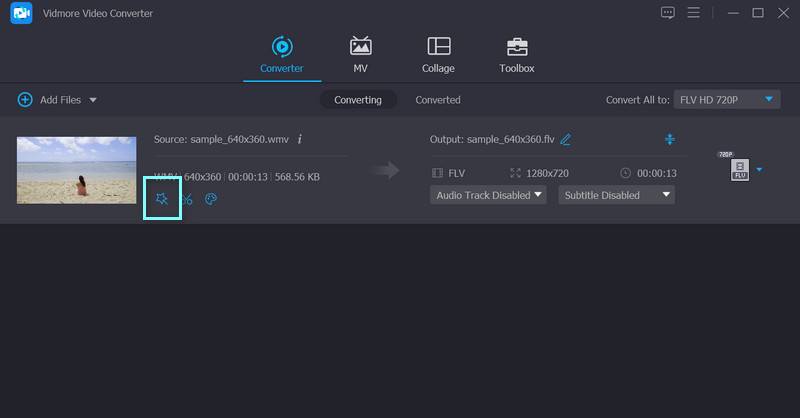
Task: Rename output file with pencil icon
Action: pos(566,139)
